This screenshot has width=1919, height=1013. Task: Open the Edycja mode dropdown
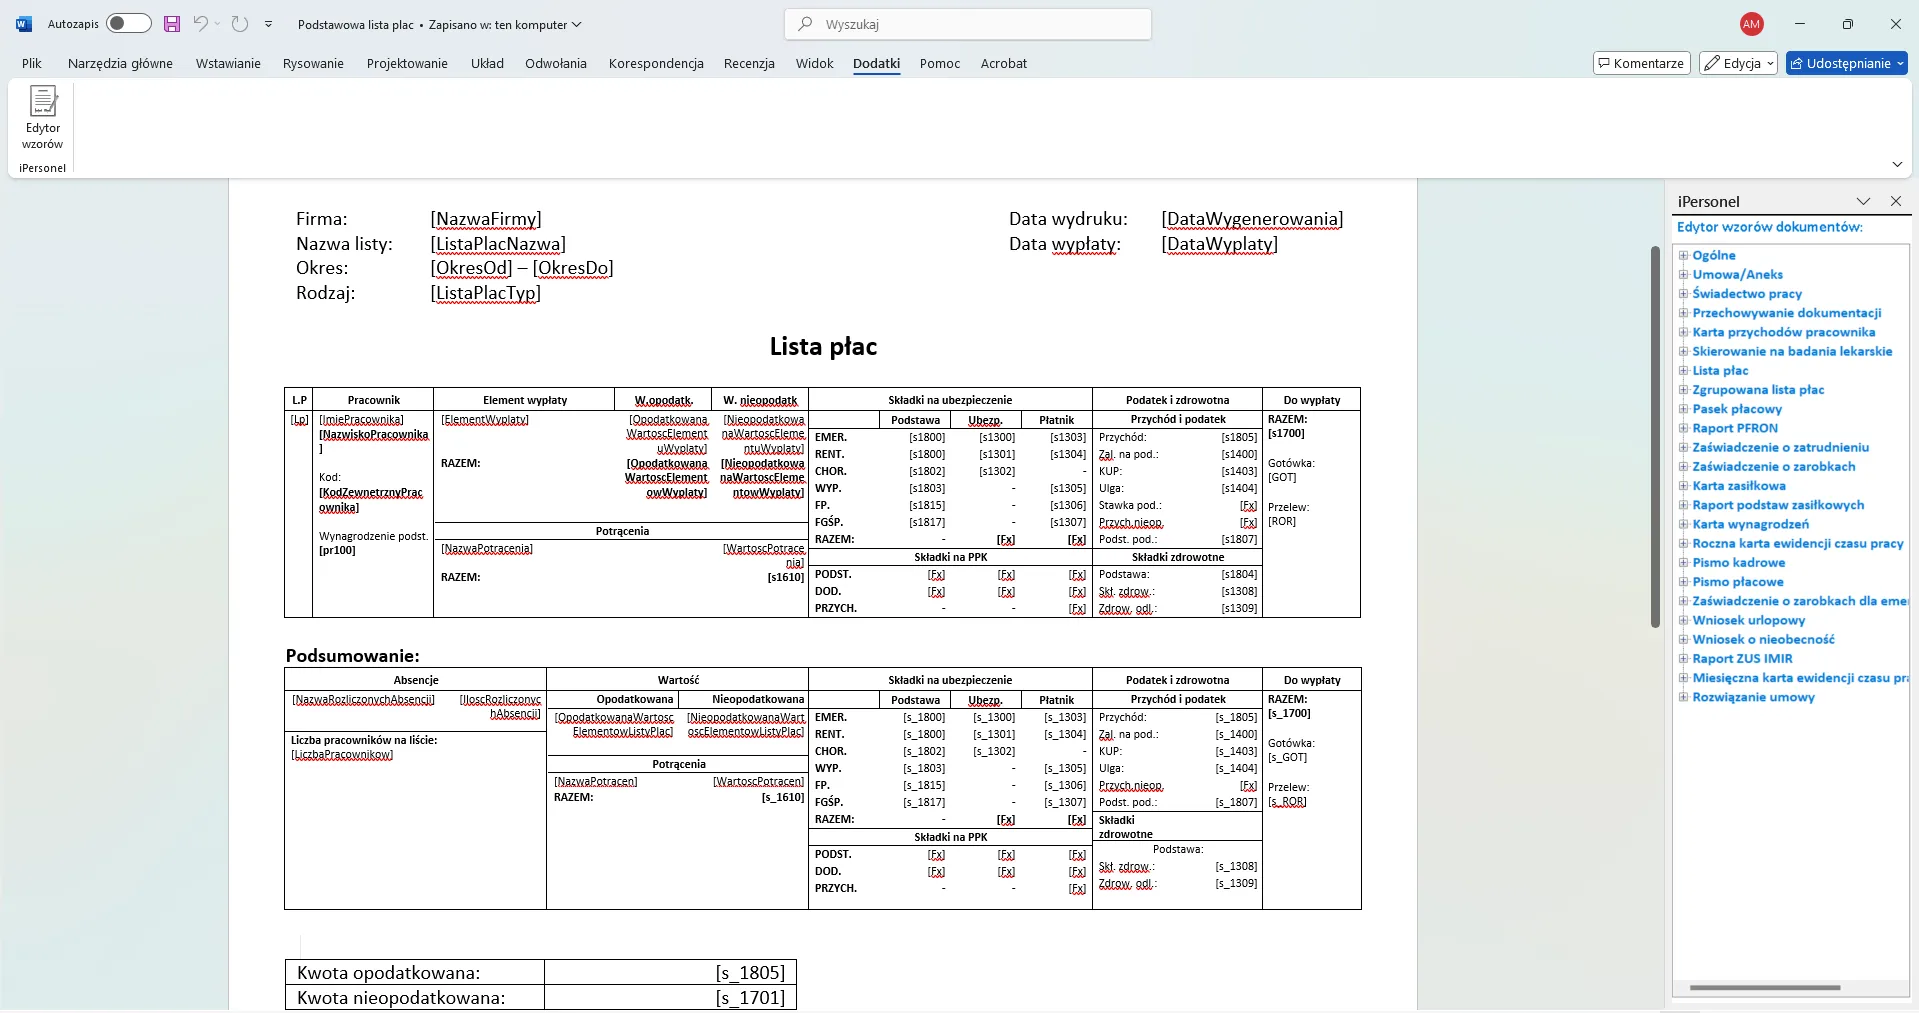coord(1738,63)
